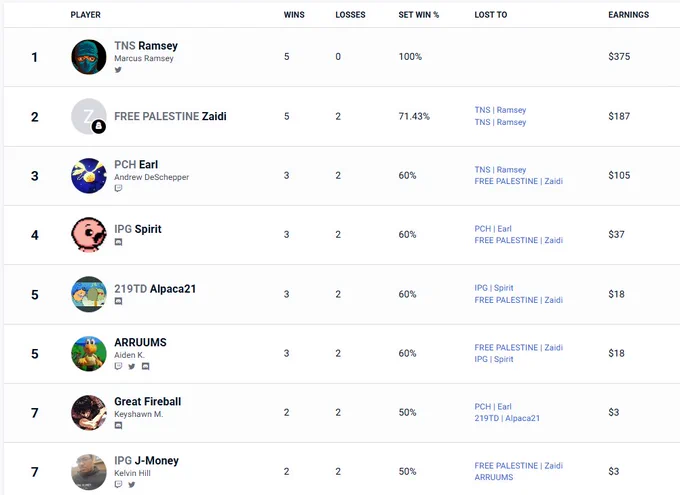Open PCH Earl's Twitch icon
680x495 pixels.
pos(118,188)
